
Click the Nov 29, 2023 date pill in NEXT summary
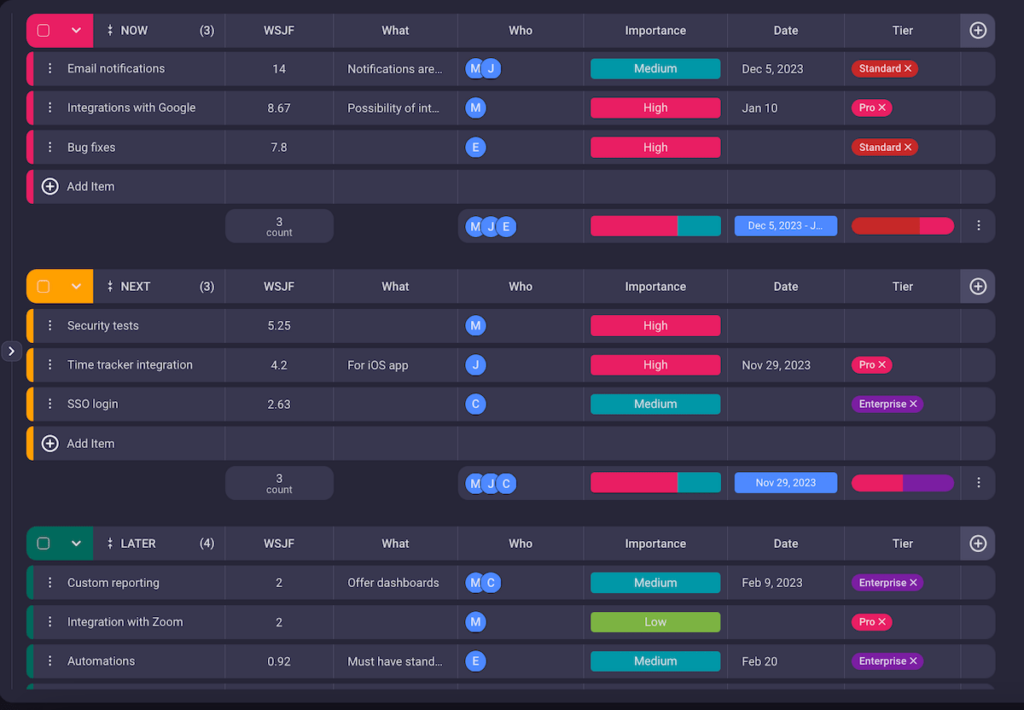tap(785, 482)
